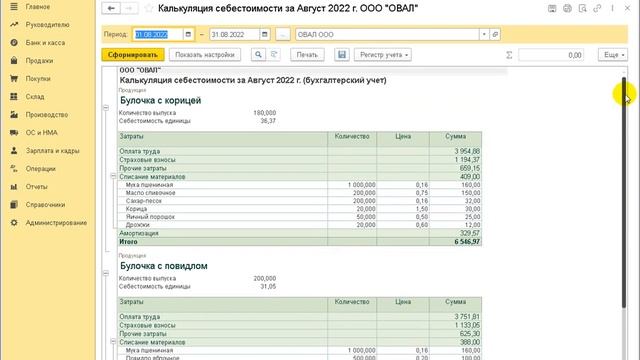Click the sum field showing 0,00

coord(551,55)
